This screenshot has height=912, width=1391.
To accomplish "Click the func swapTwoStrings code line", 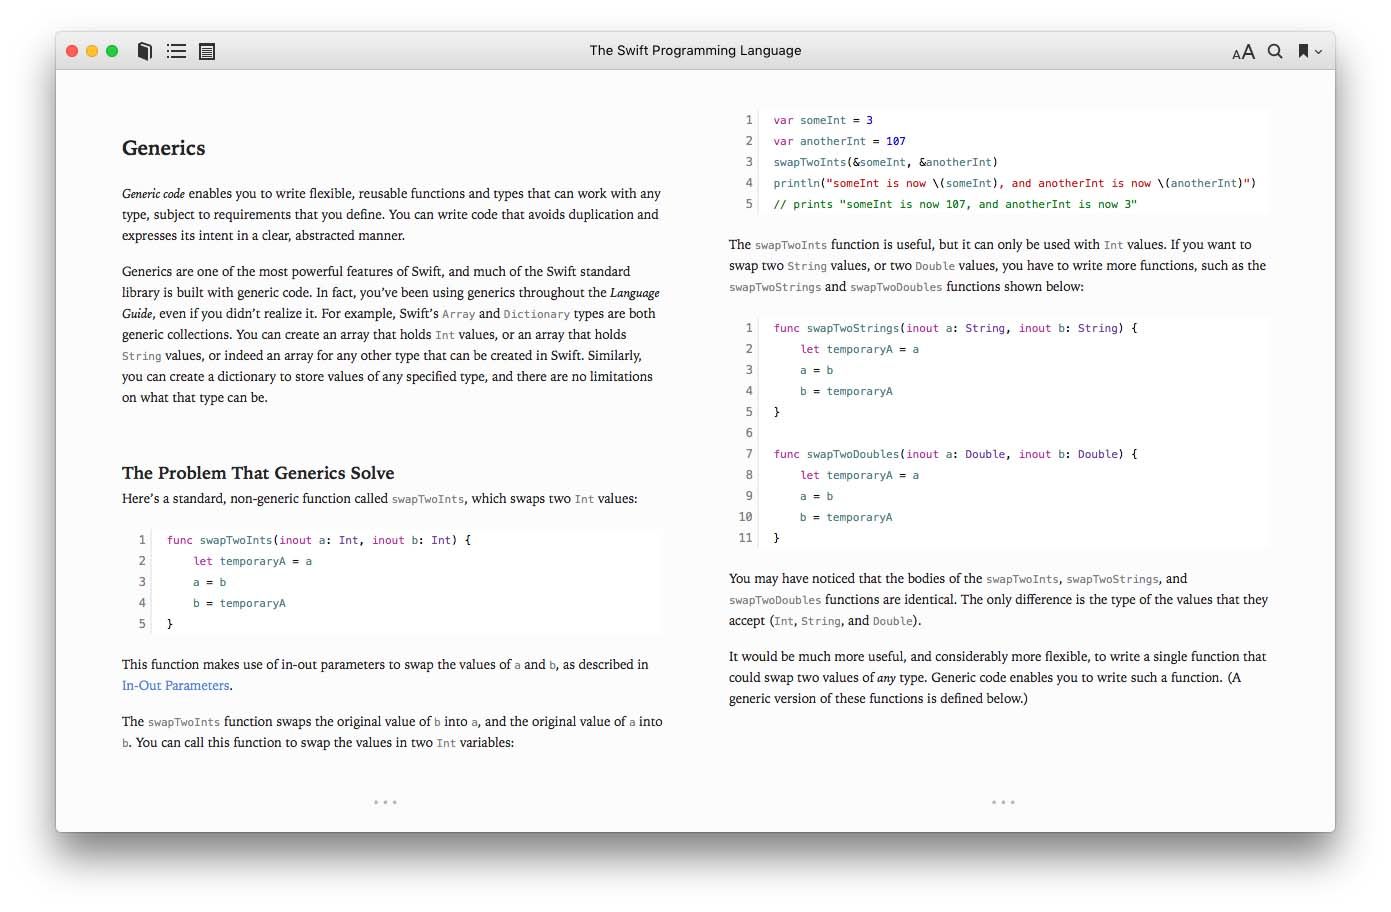I will (955, 328).
